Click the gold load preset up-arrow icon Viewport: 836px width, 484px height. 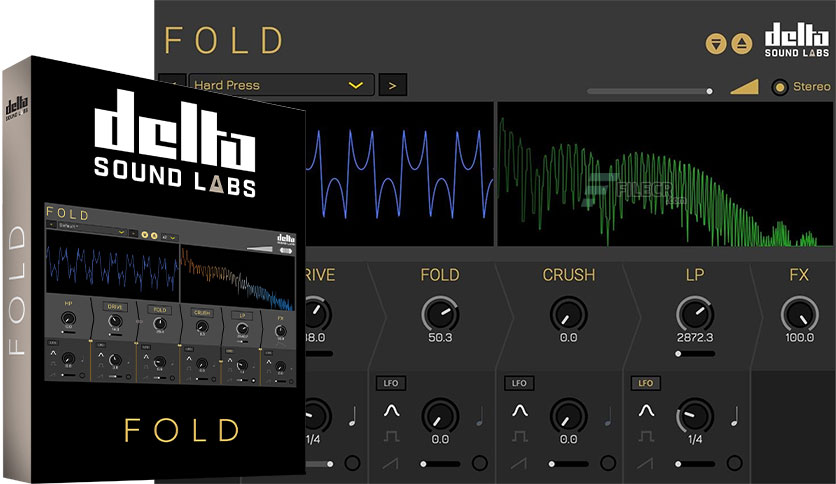(742, 44)
